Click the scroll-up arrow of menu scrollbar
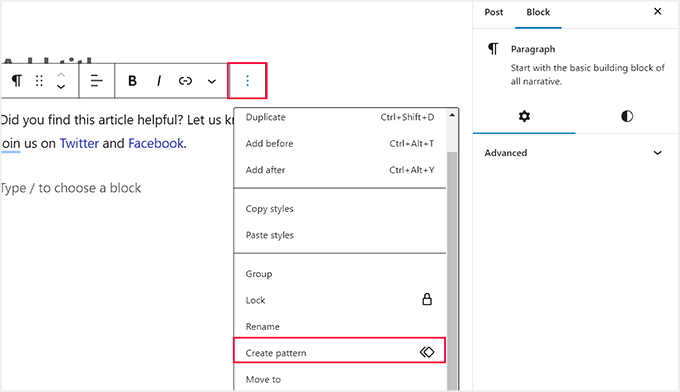 click(452, 115)
